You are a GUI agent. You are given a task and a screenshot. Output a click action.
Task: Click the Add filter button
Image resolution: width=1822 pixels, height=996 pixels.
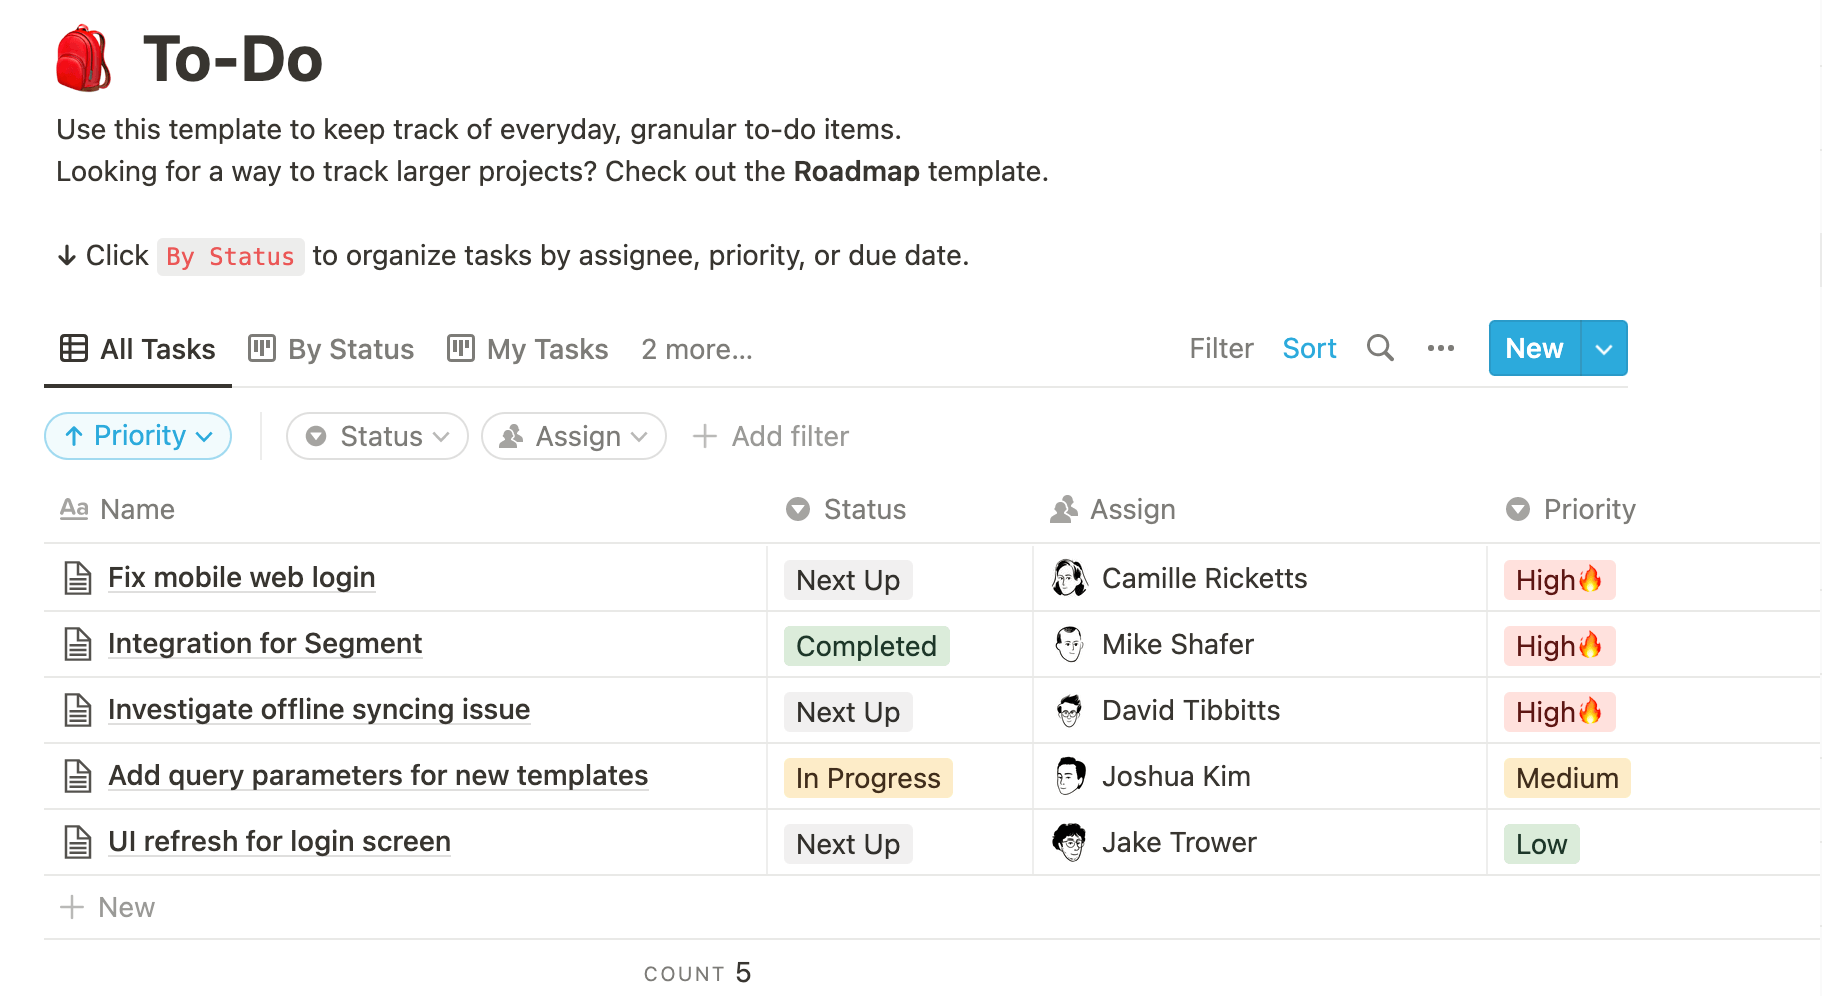tap(771, 436)
